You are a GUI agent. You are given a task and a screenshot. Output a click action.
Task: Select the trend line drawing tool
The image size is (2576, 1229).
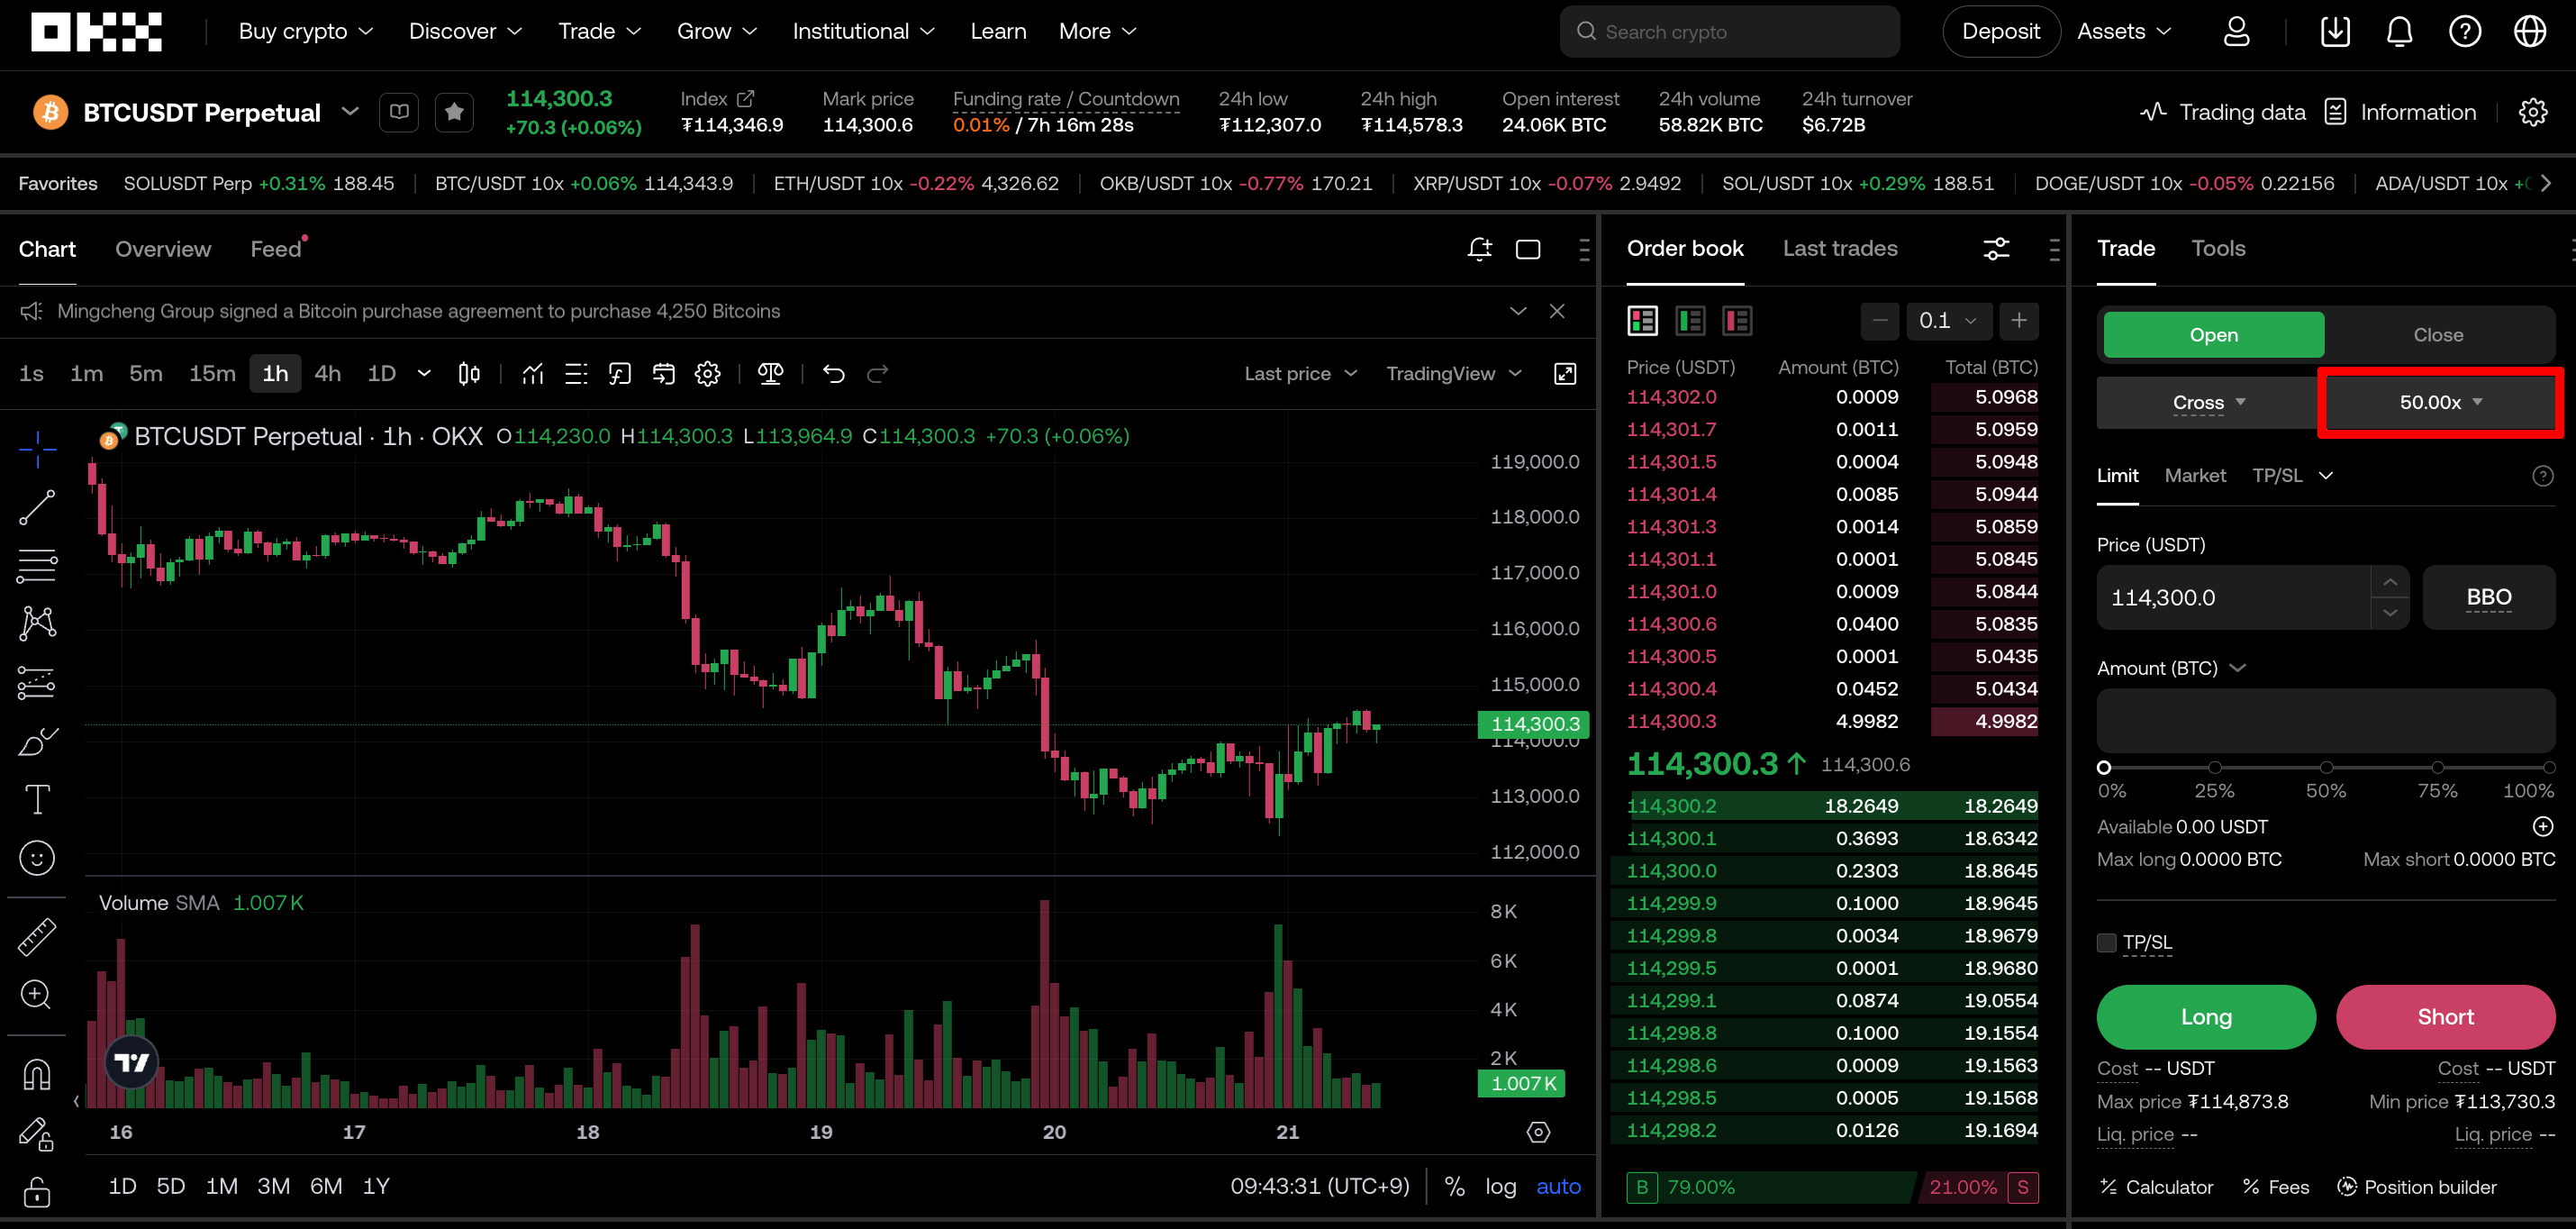tap(37, 507)
